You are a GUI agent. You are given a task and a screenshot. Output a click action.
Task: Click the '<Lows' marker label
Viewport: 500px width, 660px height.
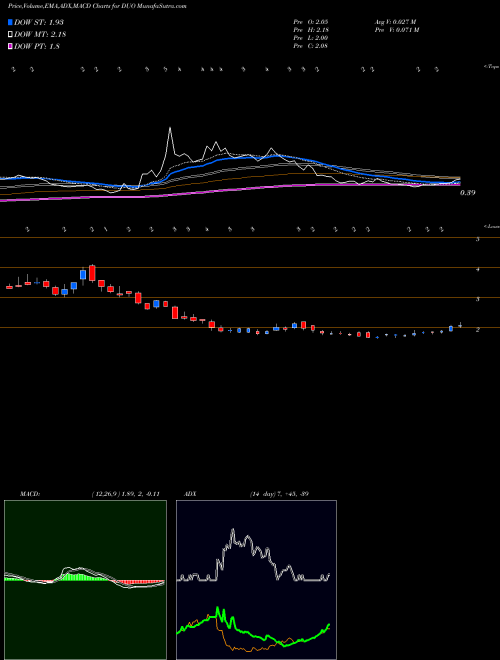click(x=492, y=226)
